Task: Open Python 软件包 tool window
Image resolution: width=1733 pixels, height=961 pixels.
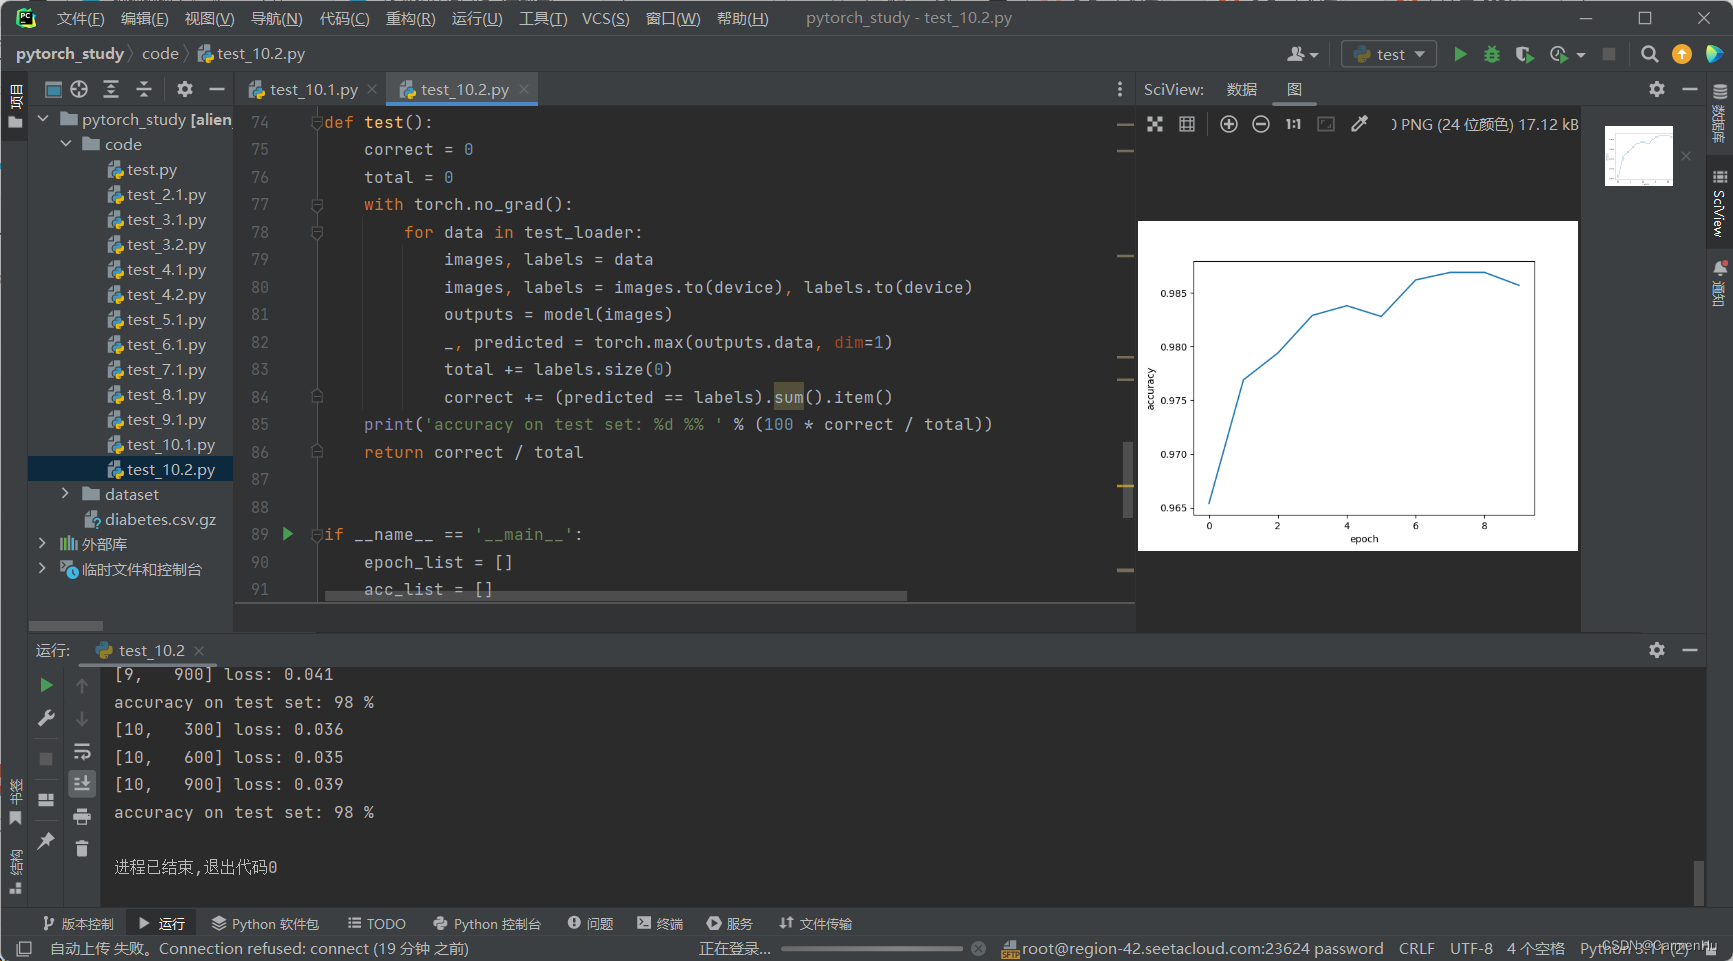Action: point(265,923)
